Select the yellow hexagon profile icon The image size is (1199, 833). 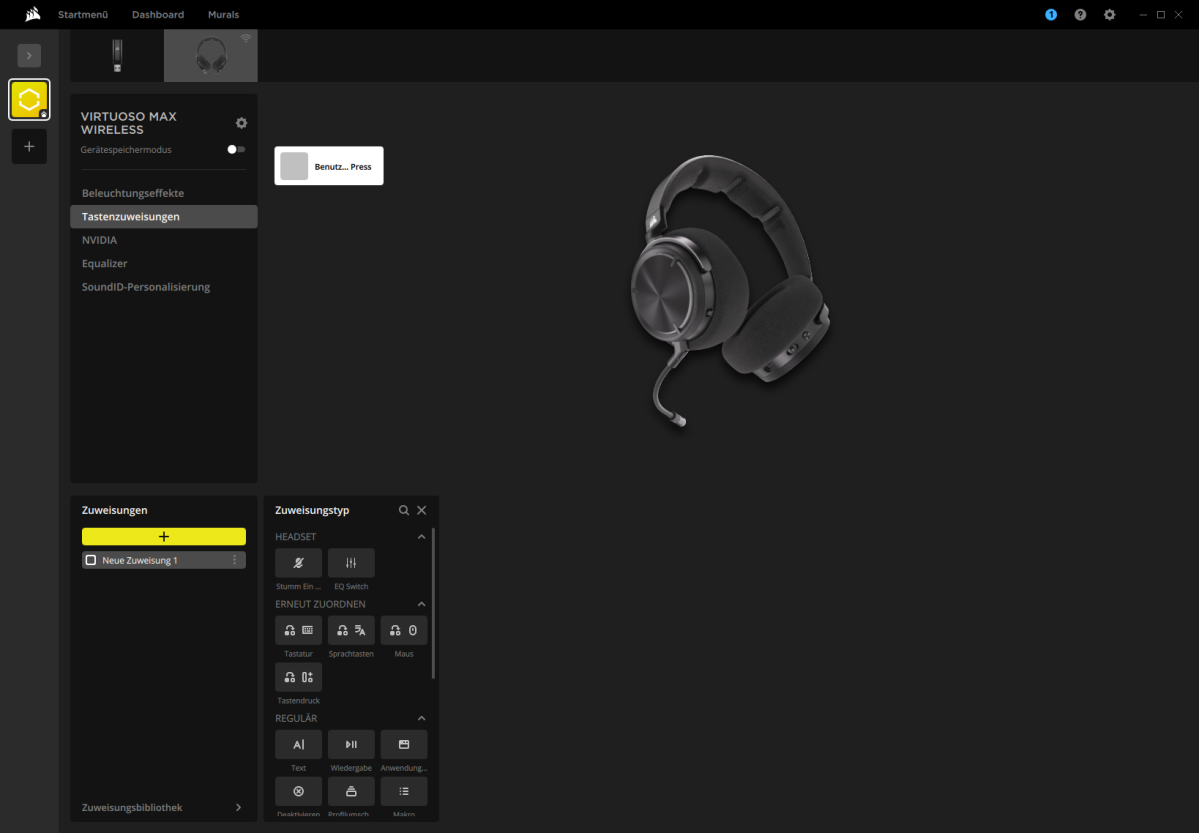pos(29,99)
